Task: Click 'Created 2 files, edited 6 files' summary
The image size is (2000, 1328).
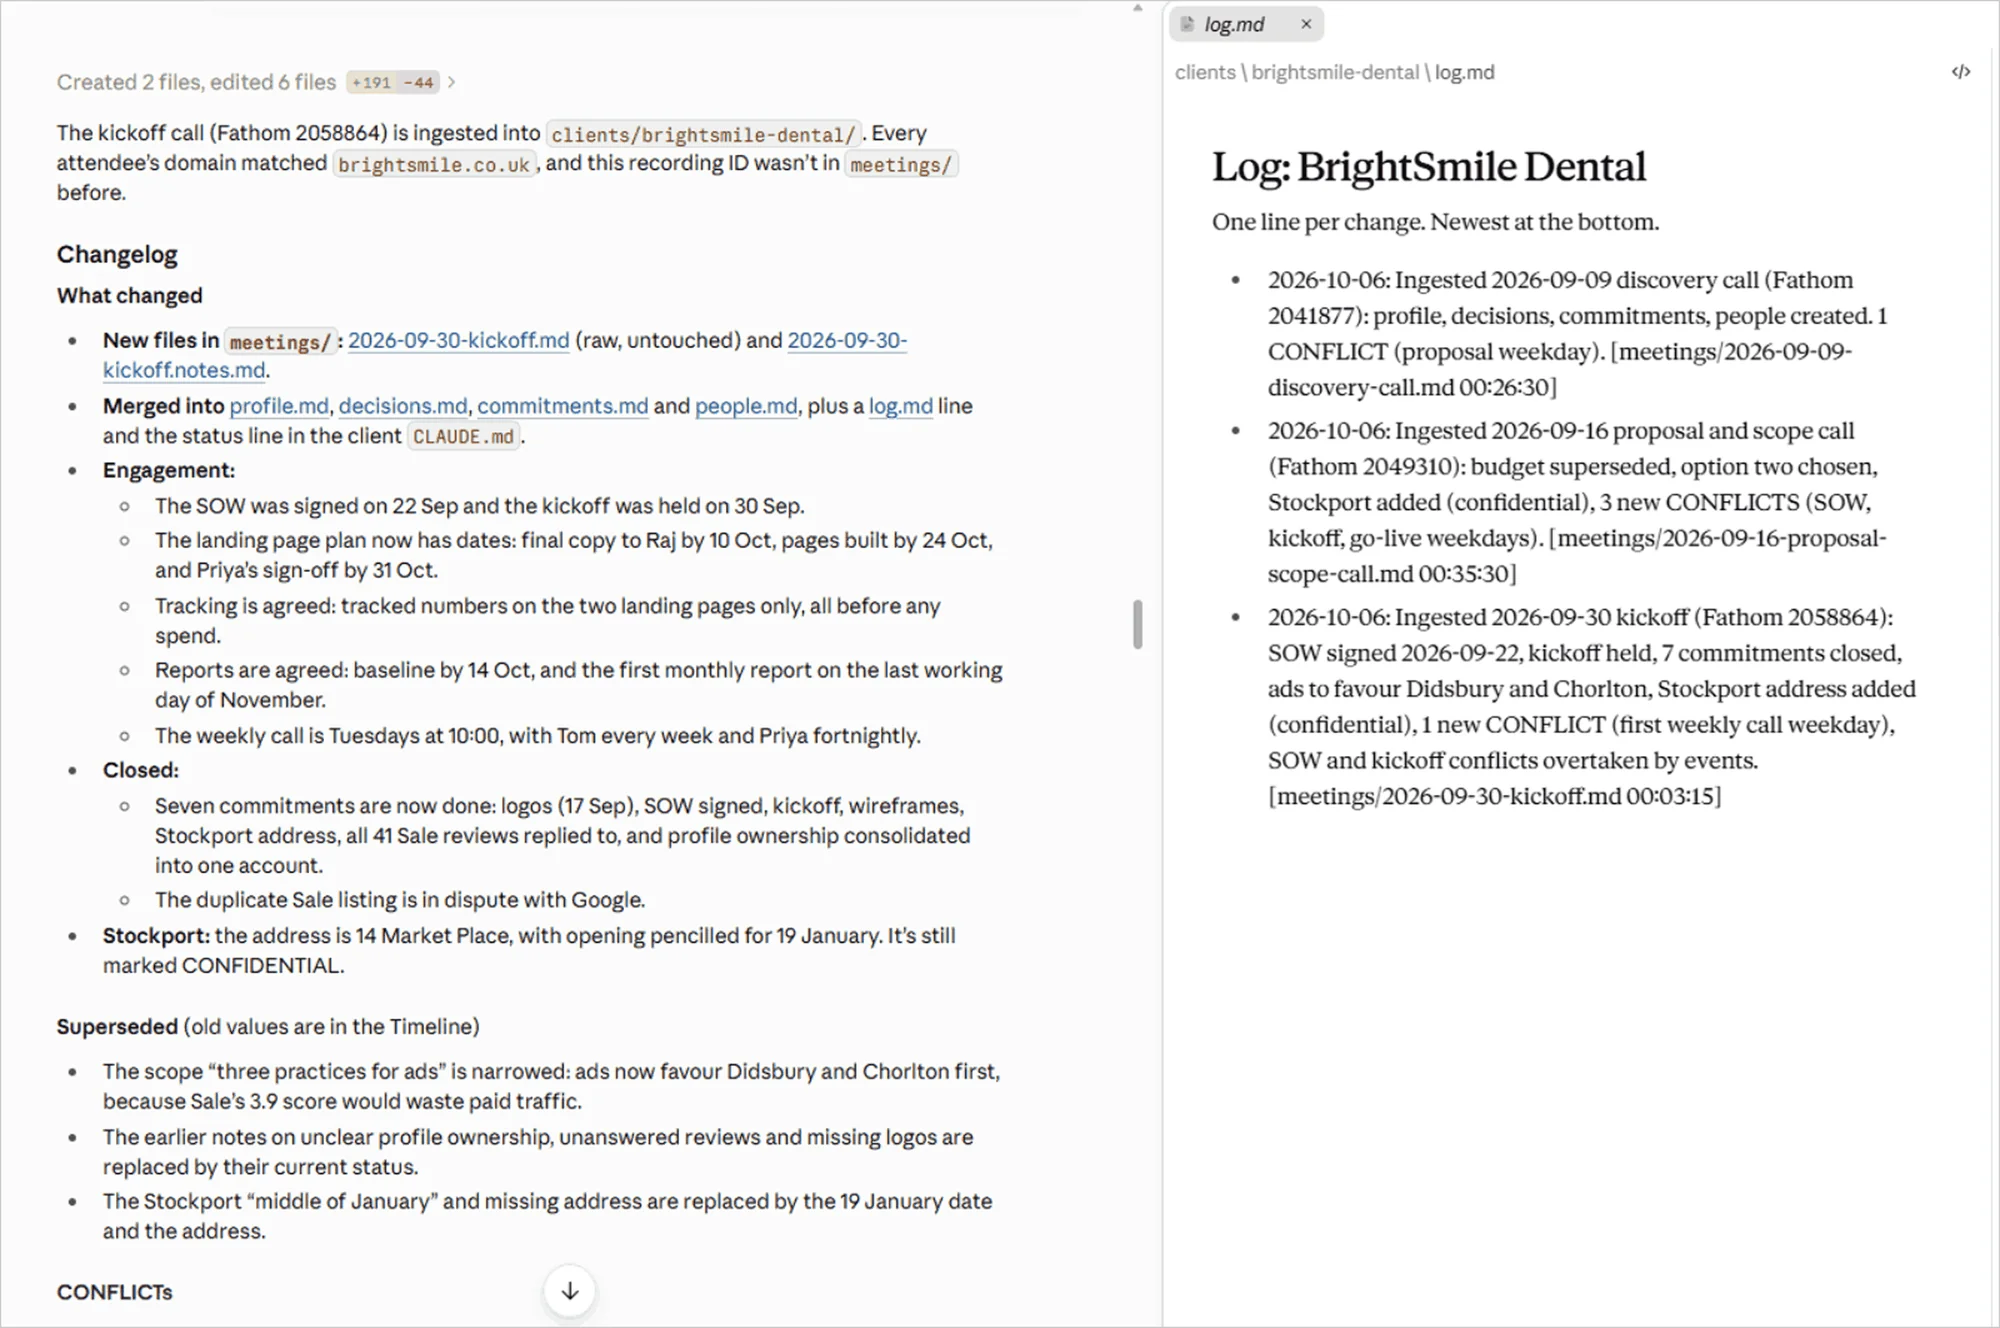Action: coord(196,82)
